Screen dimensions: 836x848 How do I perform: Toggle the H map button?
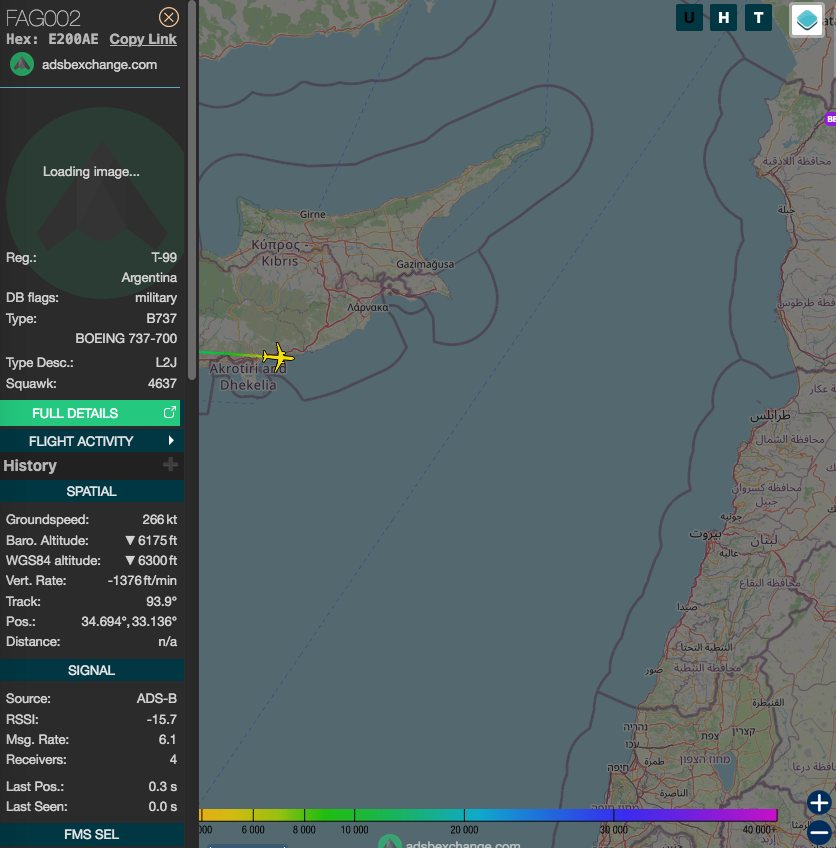[724, 18]
